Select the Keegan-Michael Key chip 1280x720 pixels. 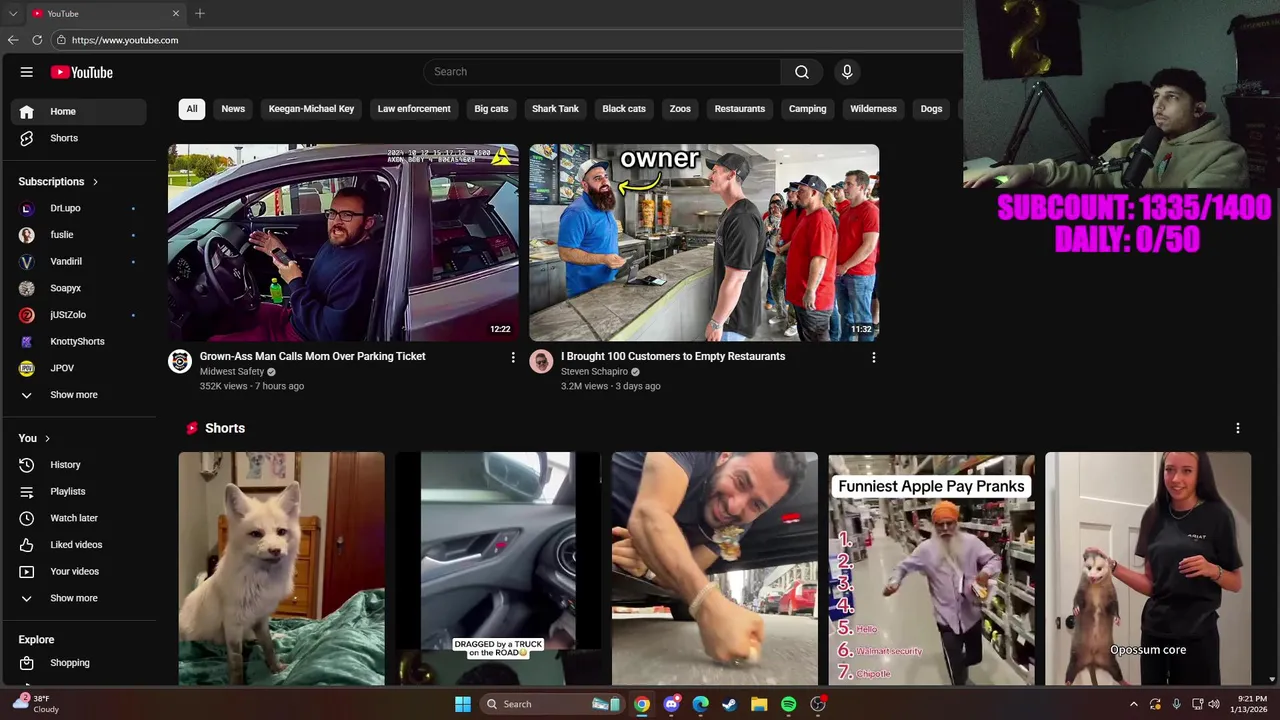(x=311, y=109)
